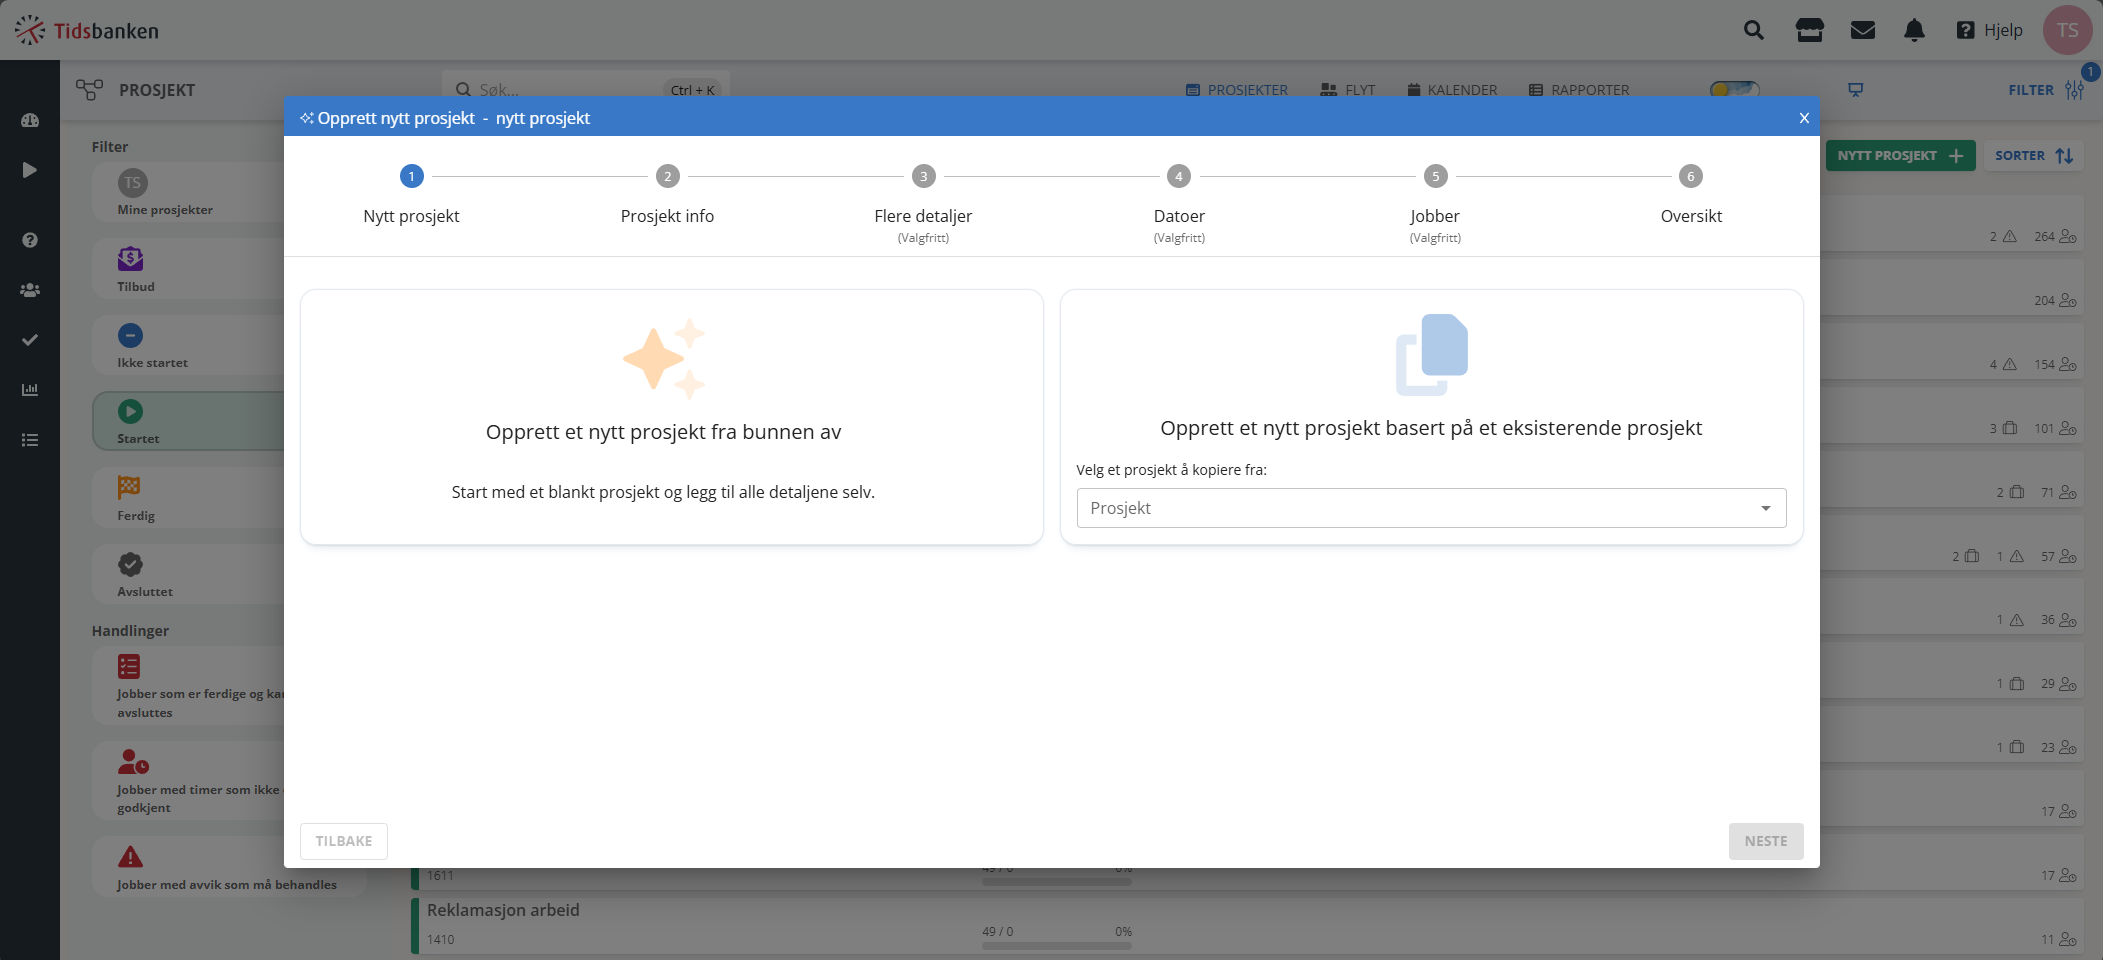
Task: Open the store icon in top bar
Action: [1809, 30]
